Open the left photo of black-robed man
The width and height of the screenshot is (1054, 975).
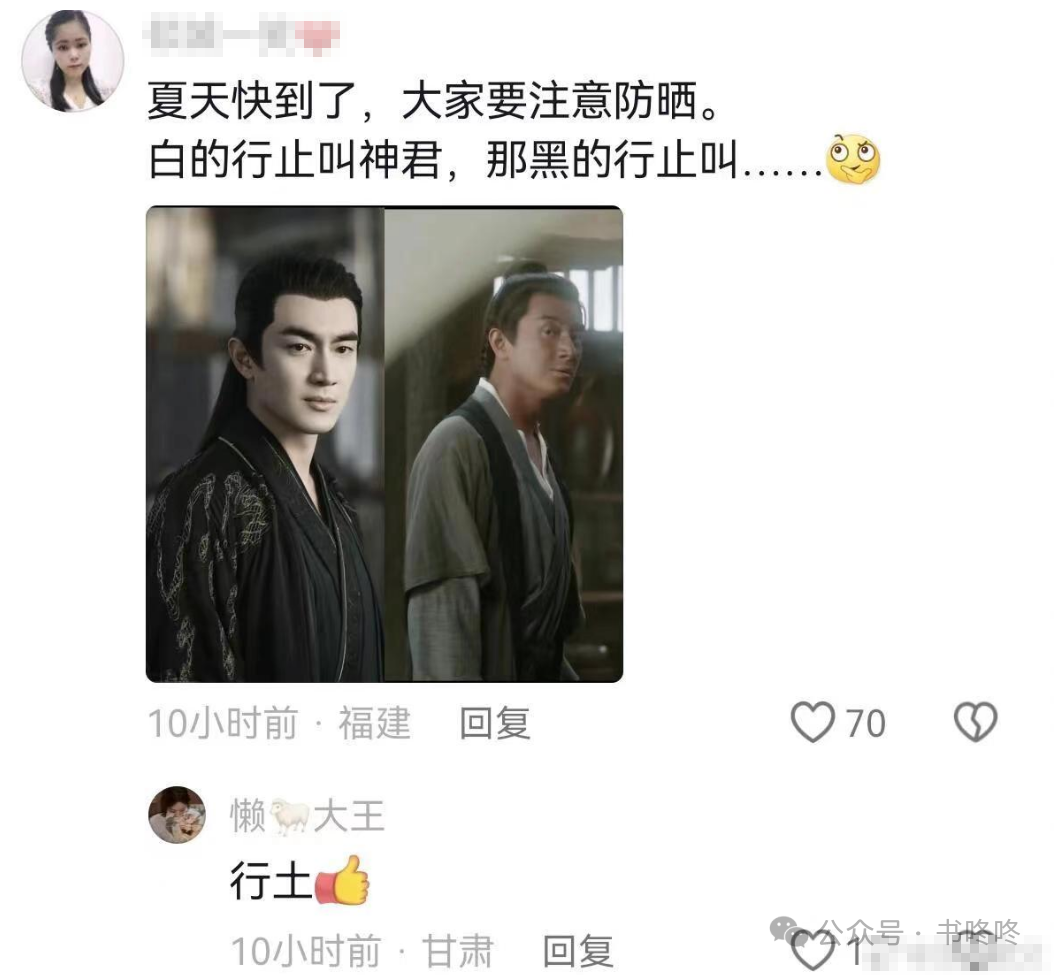[265, 444]
